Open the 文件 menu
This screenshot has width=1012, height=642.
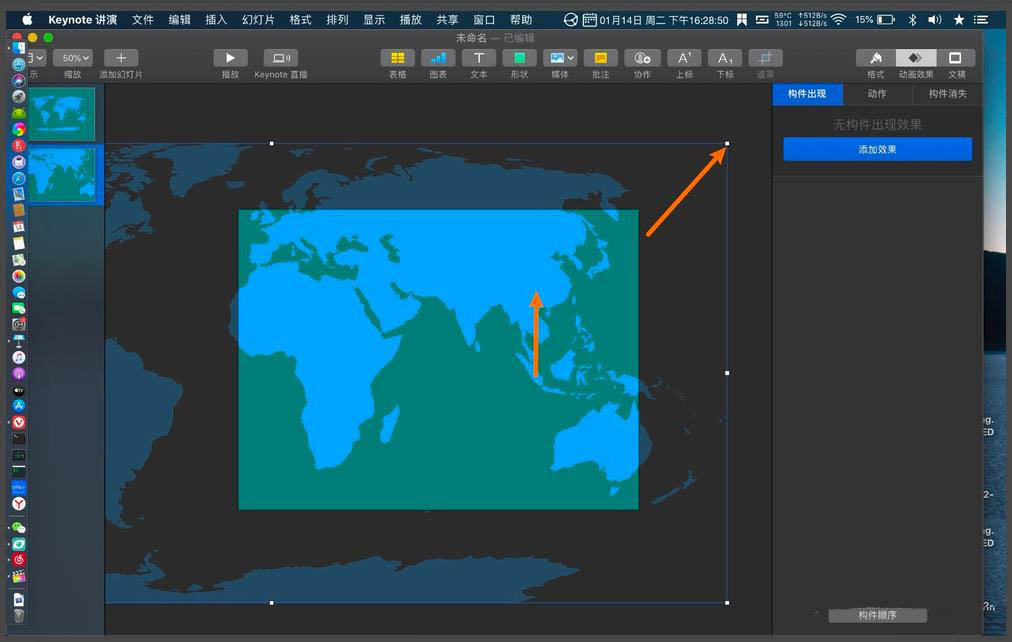click(143, 20)
